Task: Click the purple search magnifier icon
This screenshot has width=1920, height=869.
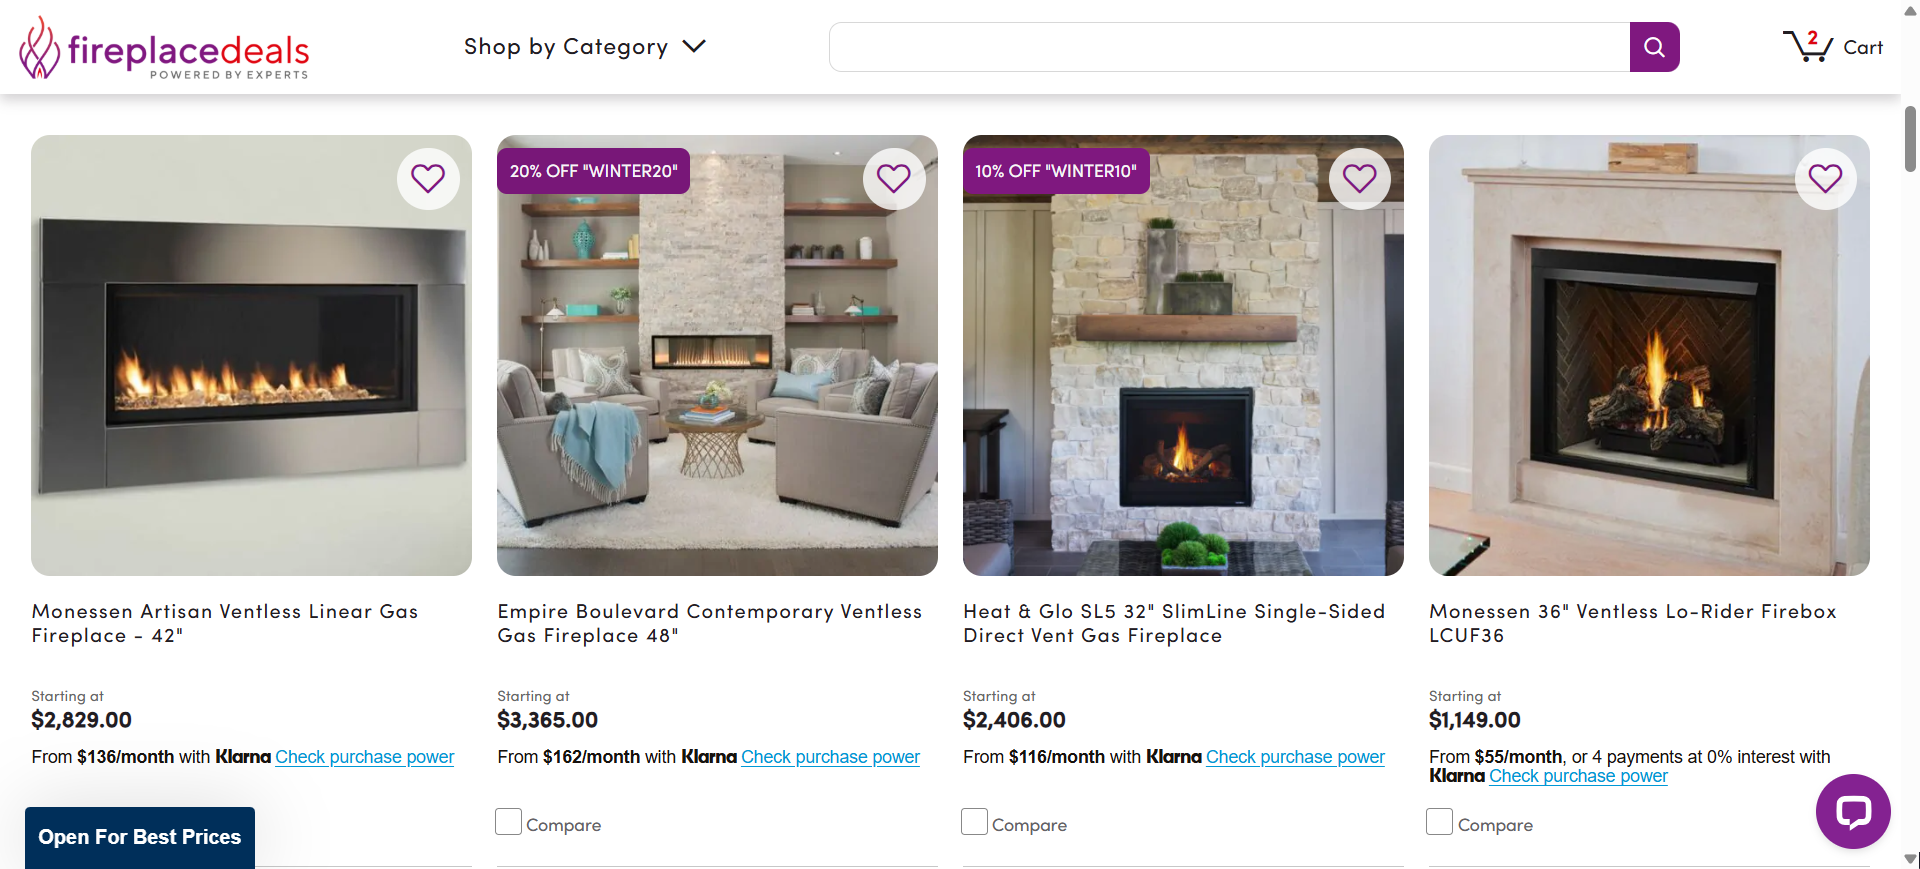Action: pyautogui.click(x=1654, y=47)
